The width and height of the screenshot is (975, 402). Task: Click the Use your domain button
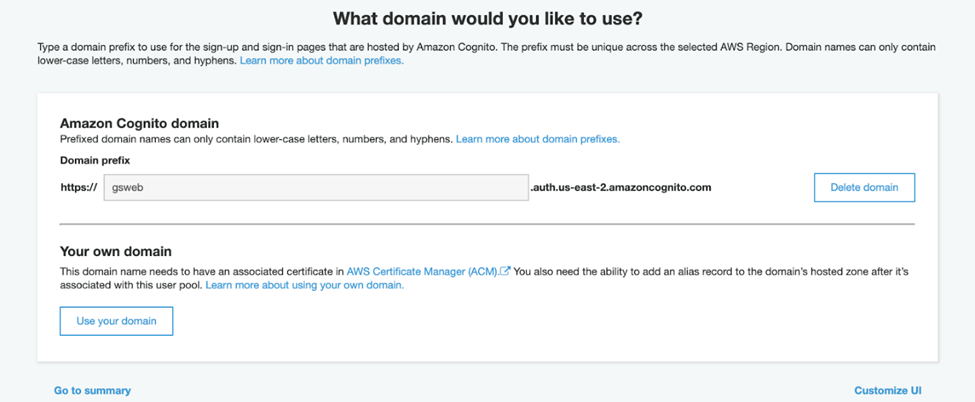click(116, 321)
